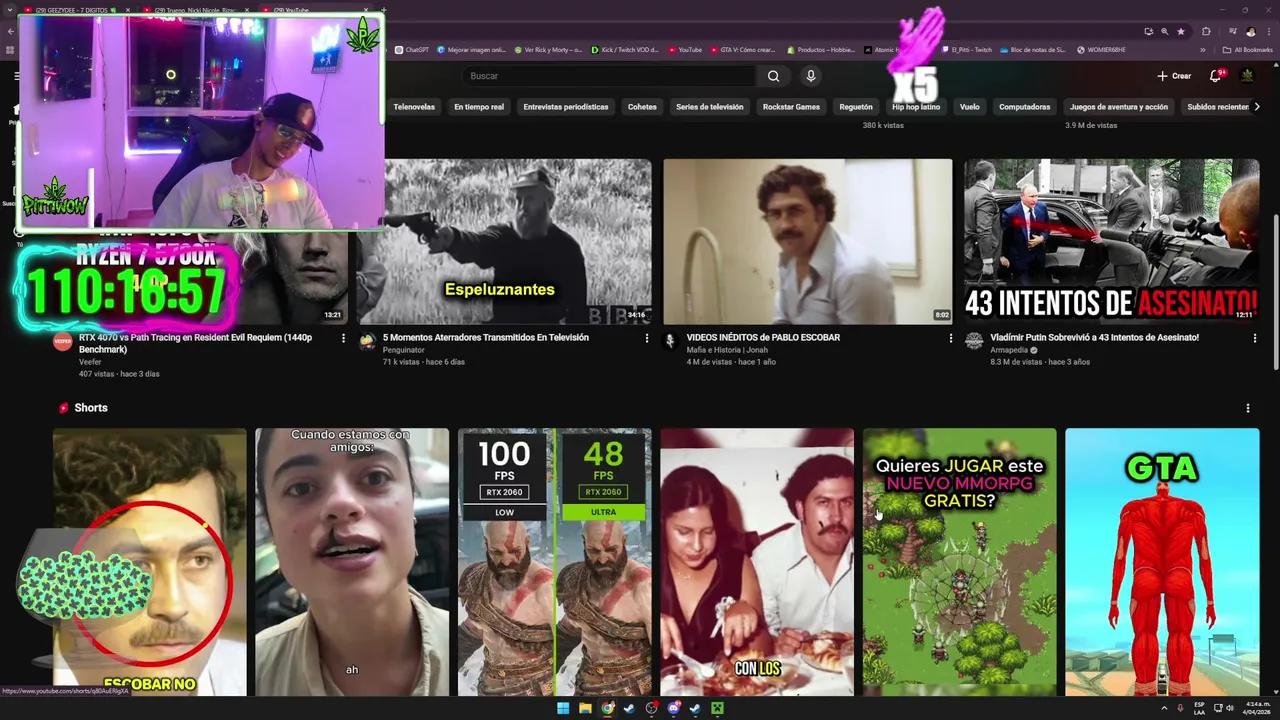Open Discord from the taskbar
Screen dimensions: 1280x720
pos(673,708)
